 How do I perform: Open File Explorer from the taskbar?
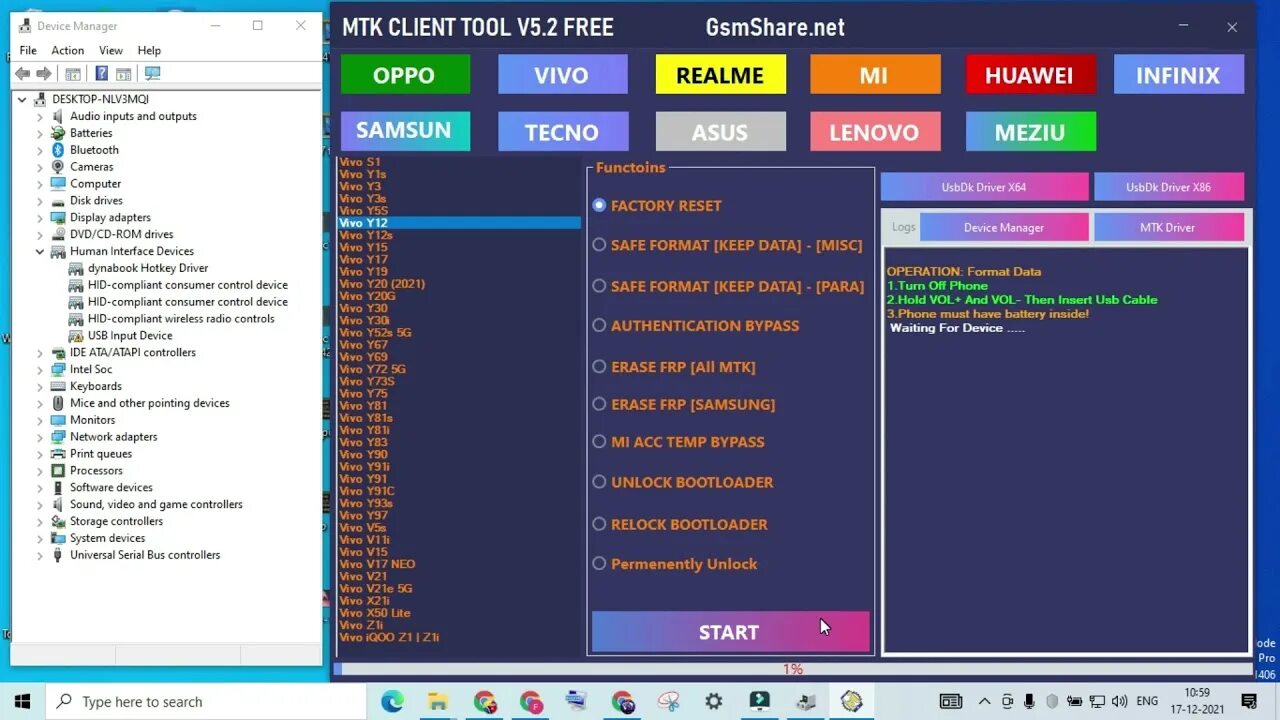[x=437, y=702]
